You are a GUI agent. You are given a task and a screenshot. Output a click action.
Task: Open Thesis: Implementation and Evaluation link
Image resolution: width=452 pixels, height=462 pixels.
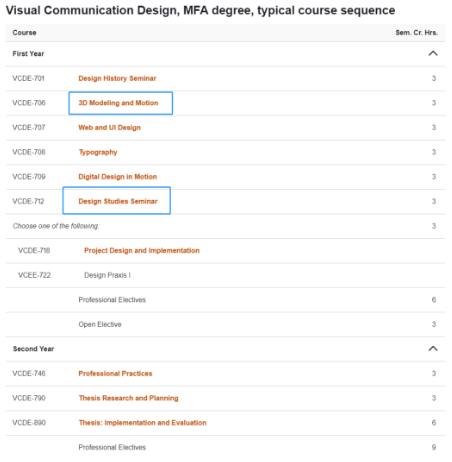pos(143,423)
